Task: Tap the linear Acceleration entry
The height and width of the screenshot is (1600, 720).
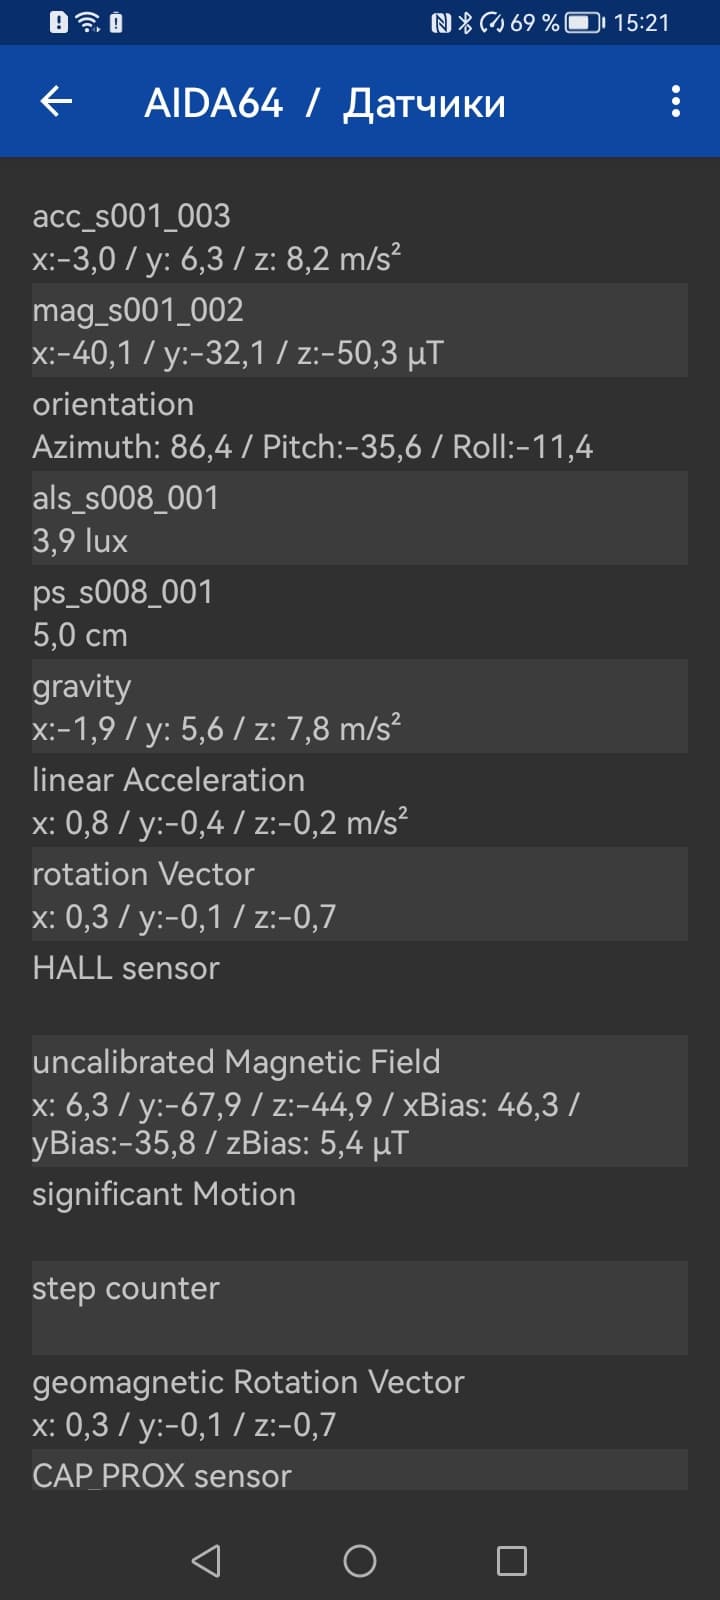Action: (360, 801)
